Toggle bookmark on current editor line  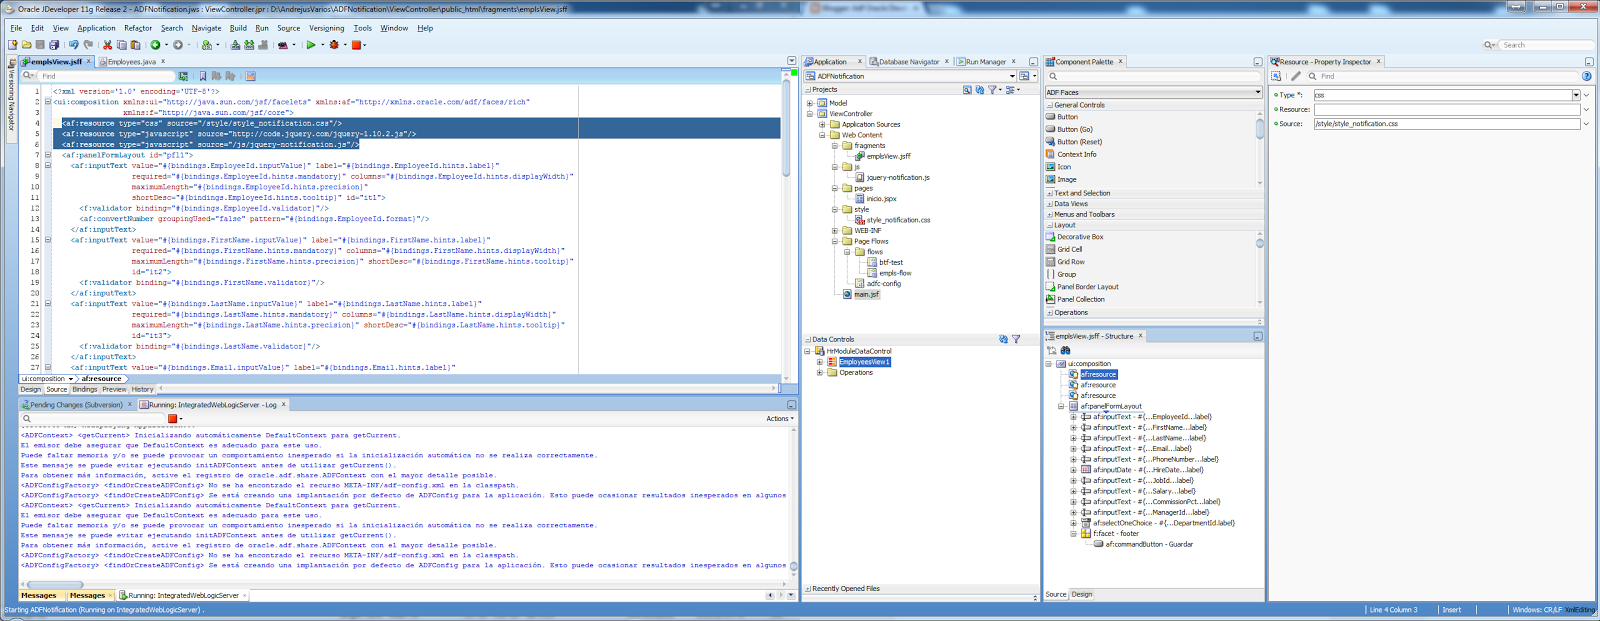pyautogui.click(x=203, y=76)
